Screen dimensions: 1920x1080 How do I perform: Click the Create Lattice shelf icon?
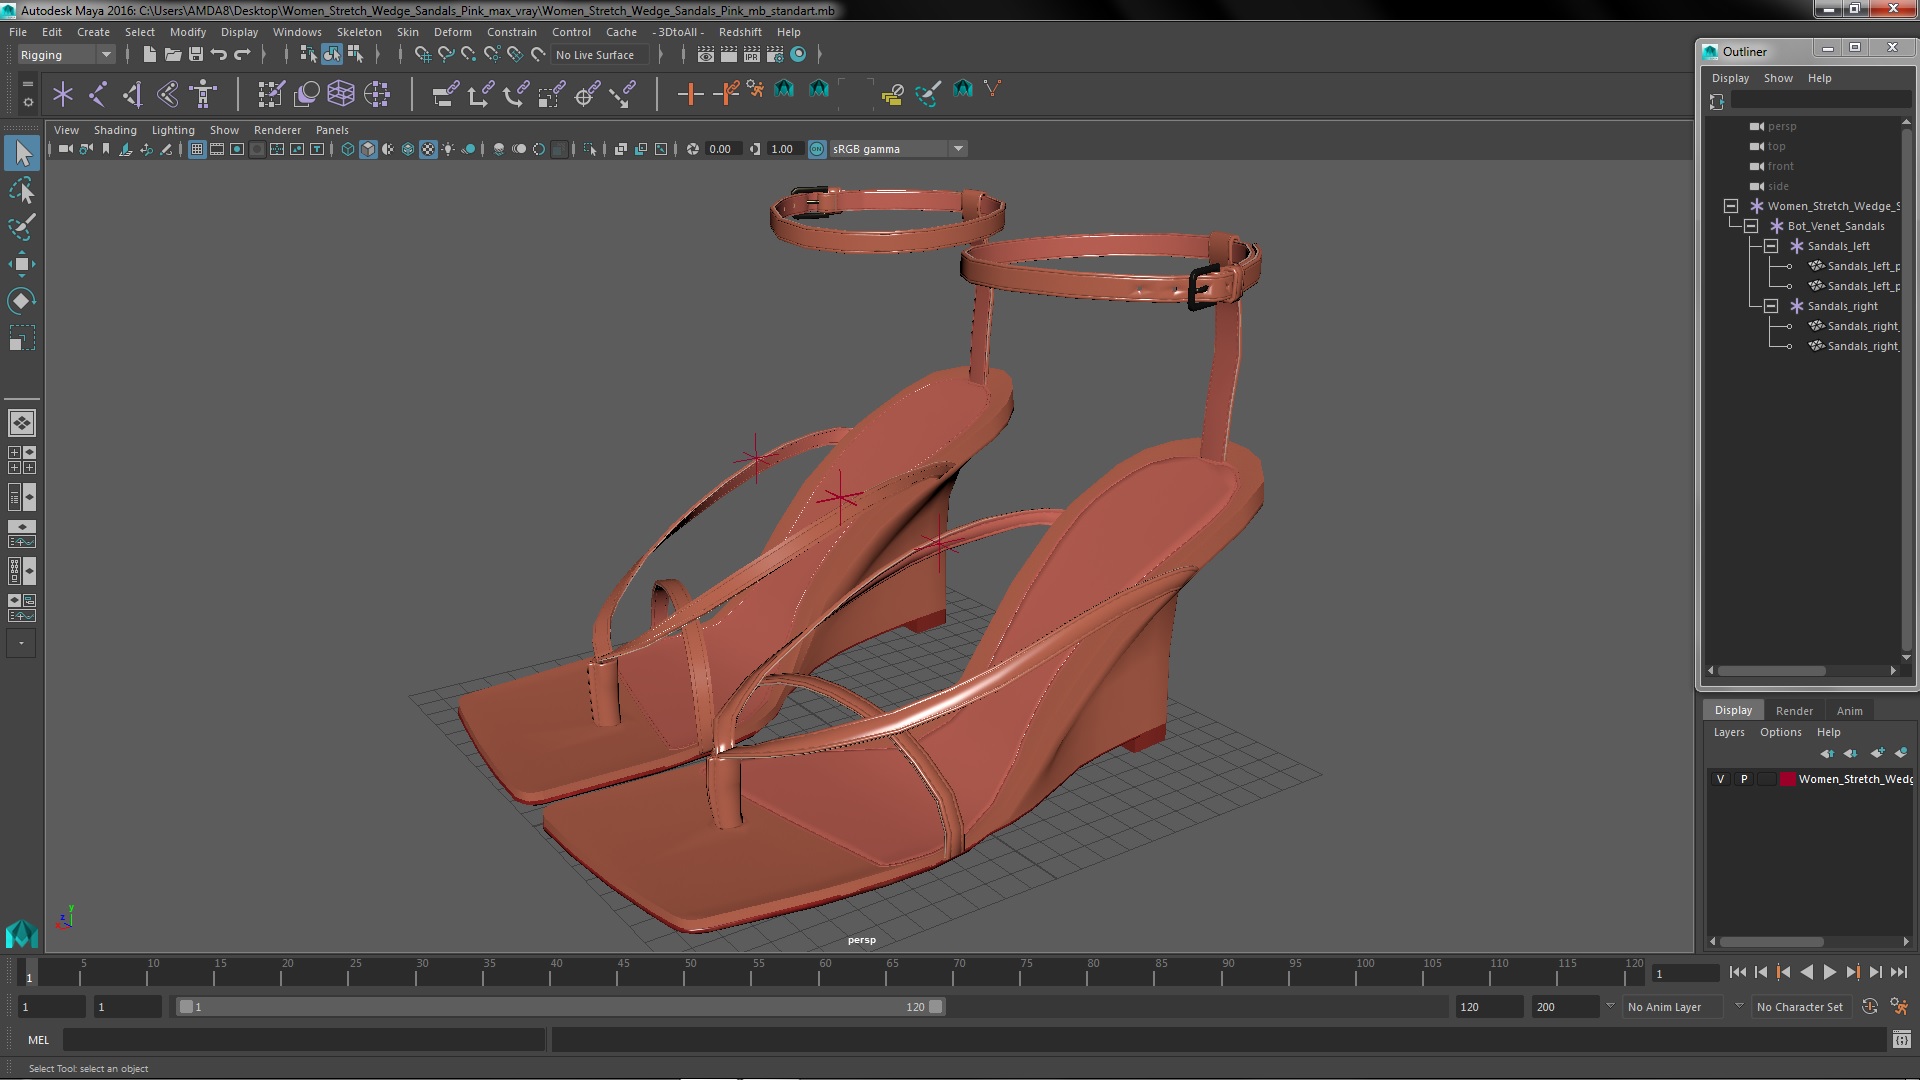pos(341,94)
